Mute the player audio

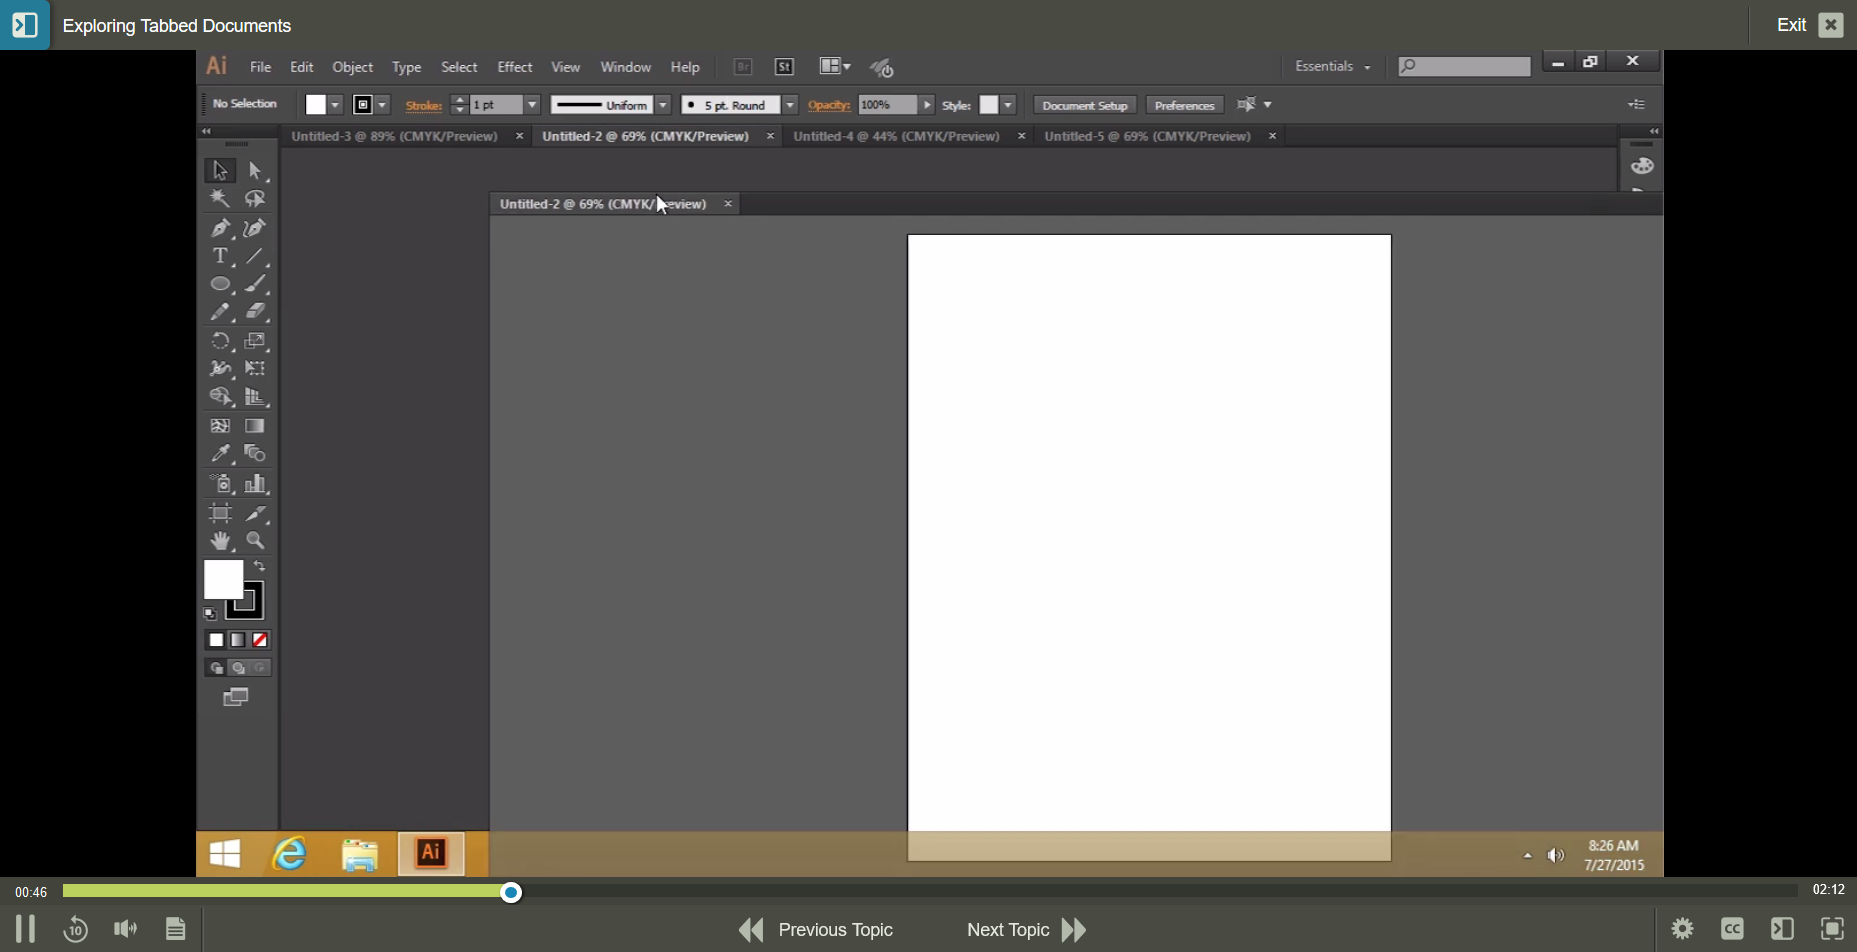(x=125, y=928)
